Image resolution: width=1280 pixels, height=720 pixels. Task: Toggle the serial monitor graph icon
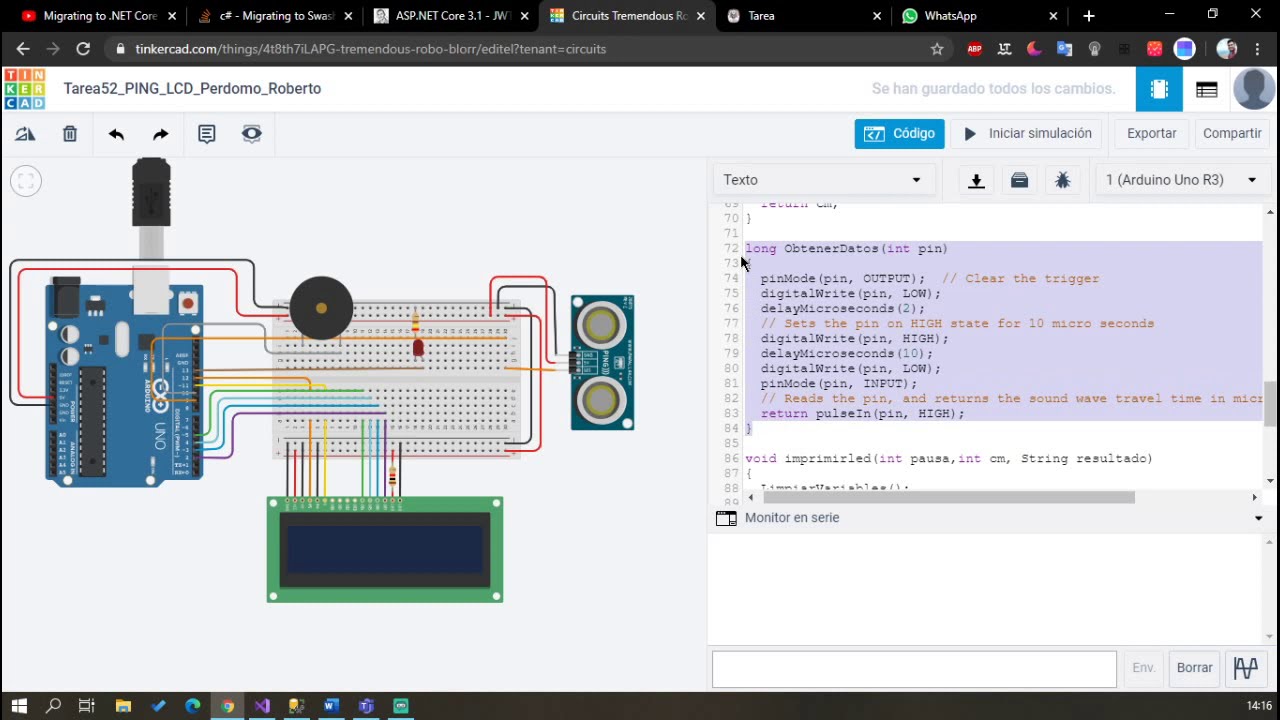click(x=1246, y=668)
